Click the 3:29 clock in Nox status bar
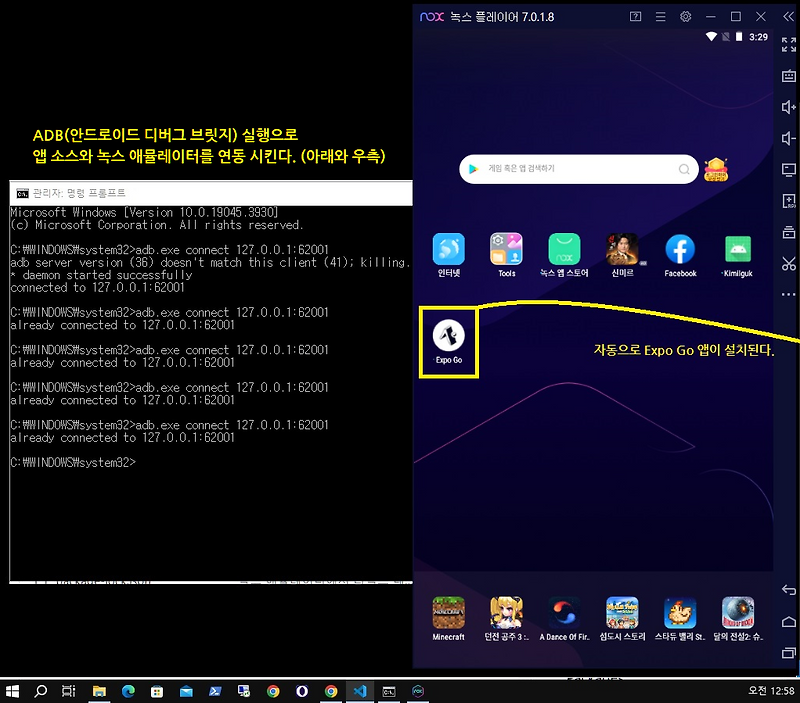This screenshot has height=703, width=800. pyautogui.click(x=758, y=37)
